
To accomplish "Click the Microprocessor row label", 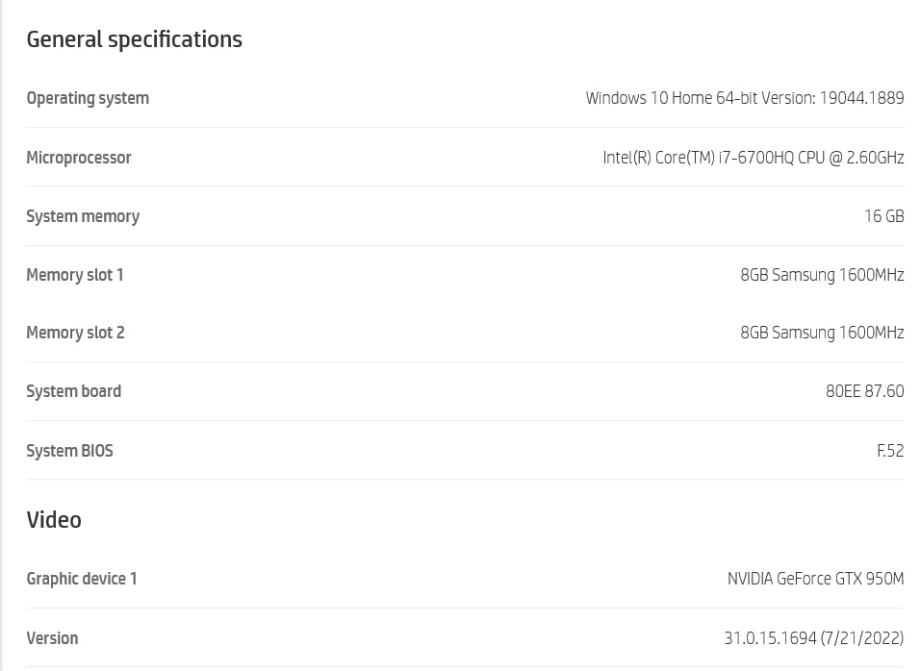I will pyautogui.click(x=78, y=157).
